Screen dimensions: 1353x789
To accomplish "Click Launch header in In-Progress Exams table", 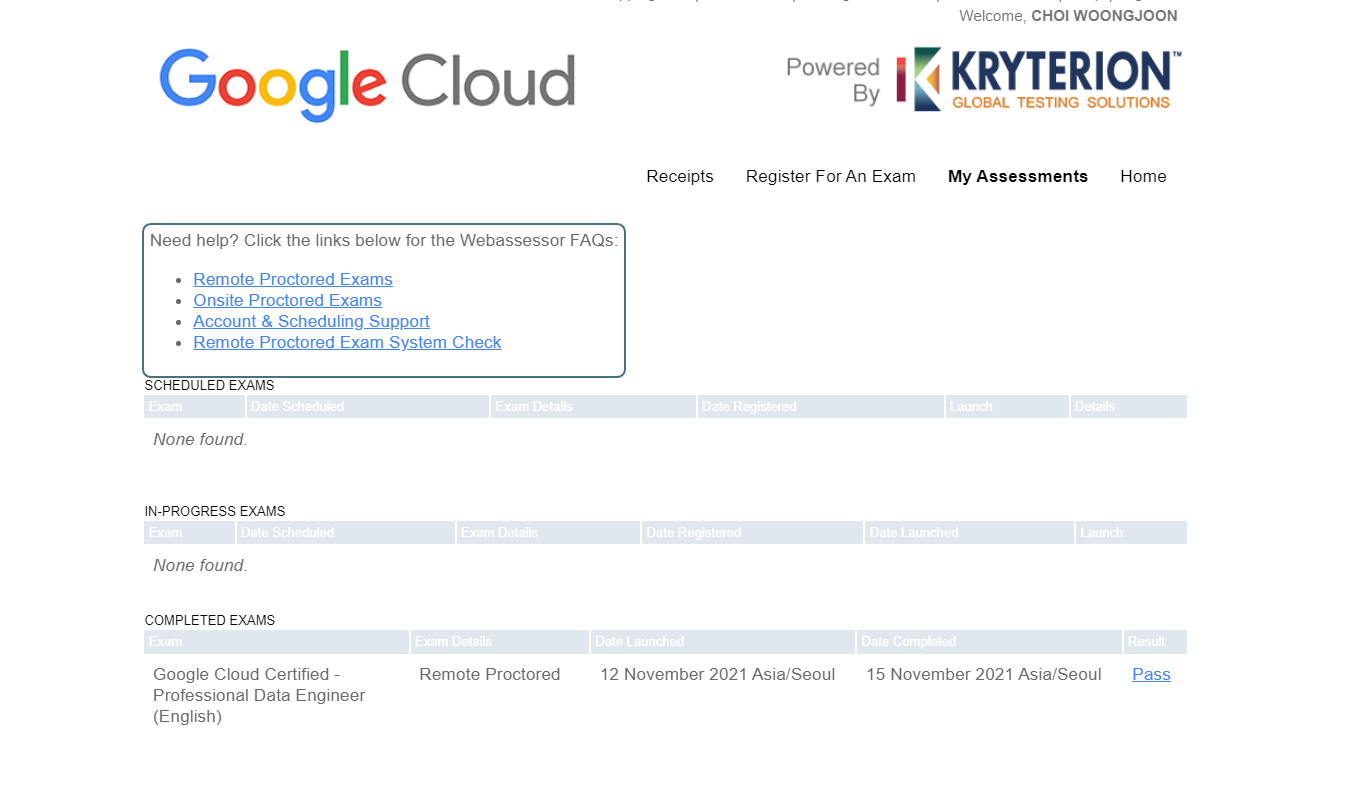I will [1132, 532].
